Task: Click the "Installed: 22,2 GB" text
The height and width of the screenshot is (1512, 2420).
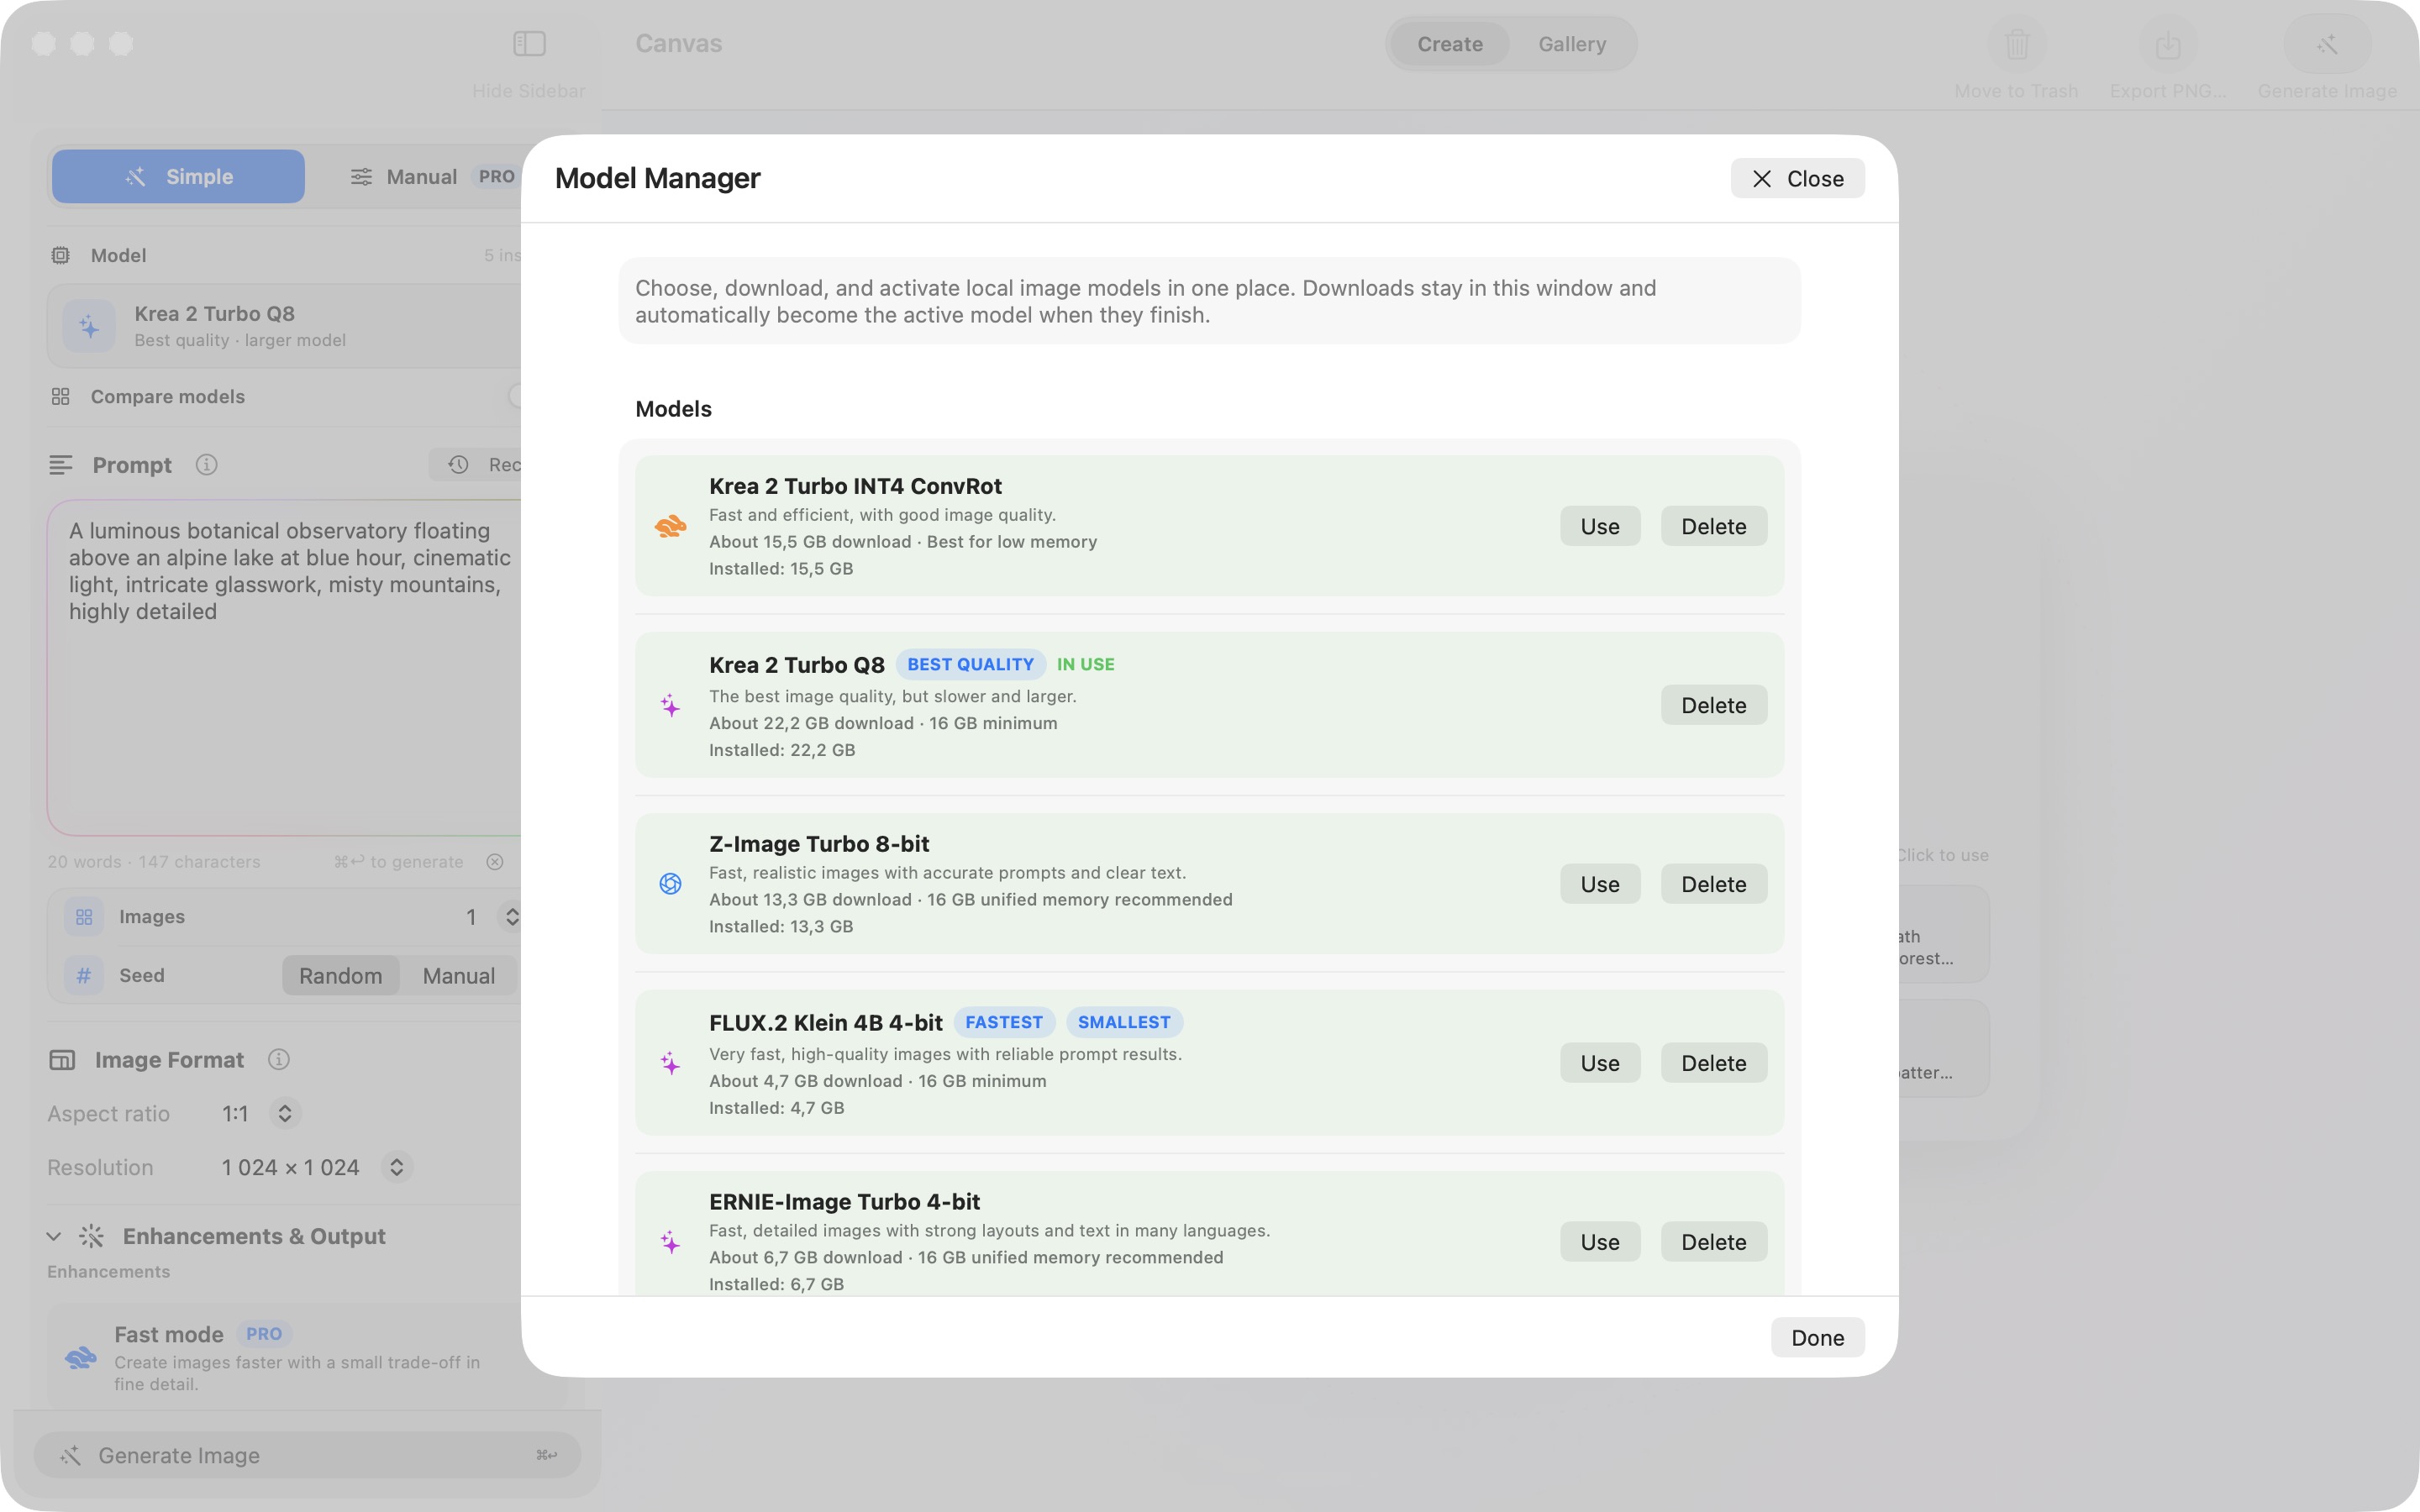Action: pyautogui.click(x=782, y=750)
